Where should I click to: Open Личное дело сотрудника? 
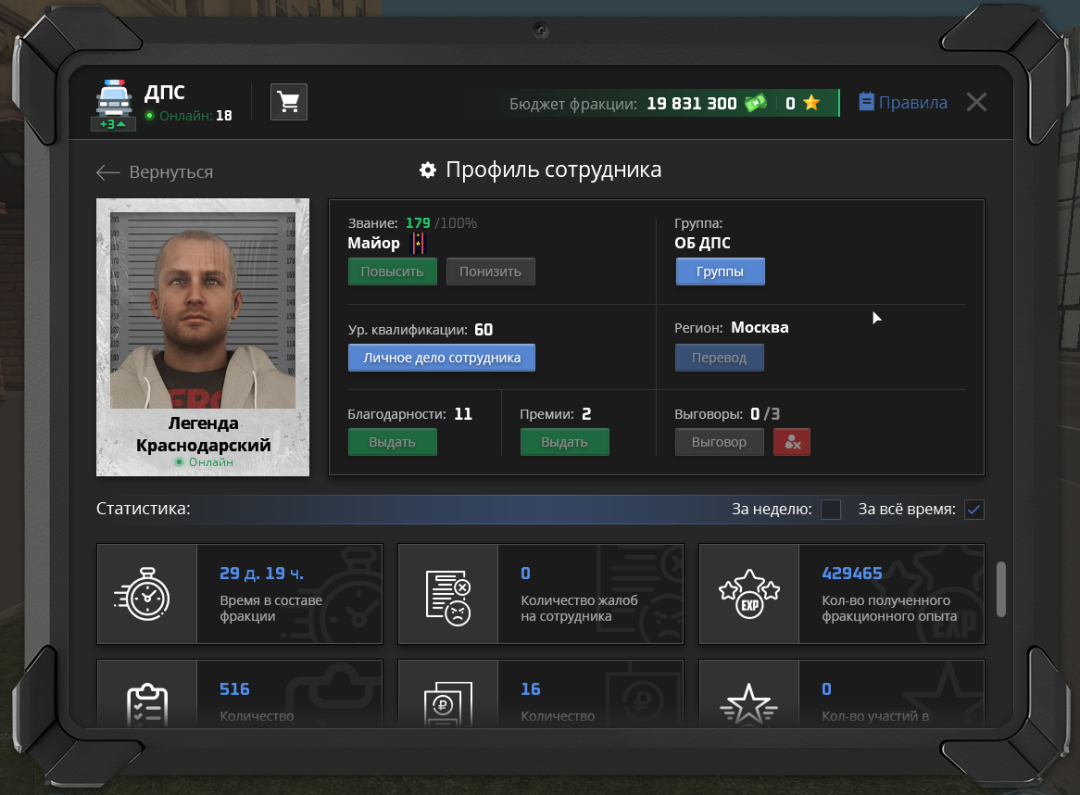click(x=442, y=358)
